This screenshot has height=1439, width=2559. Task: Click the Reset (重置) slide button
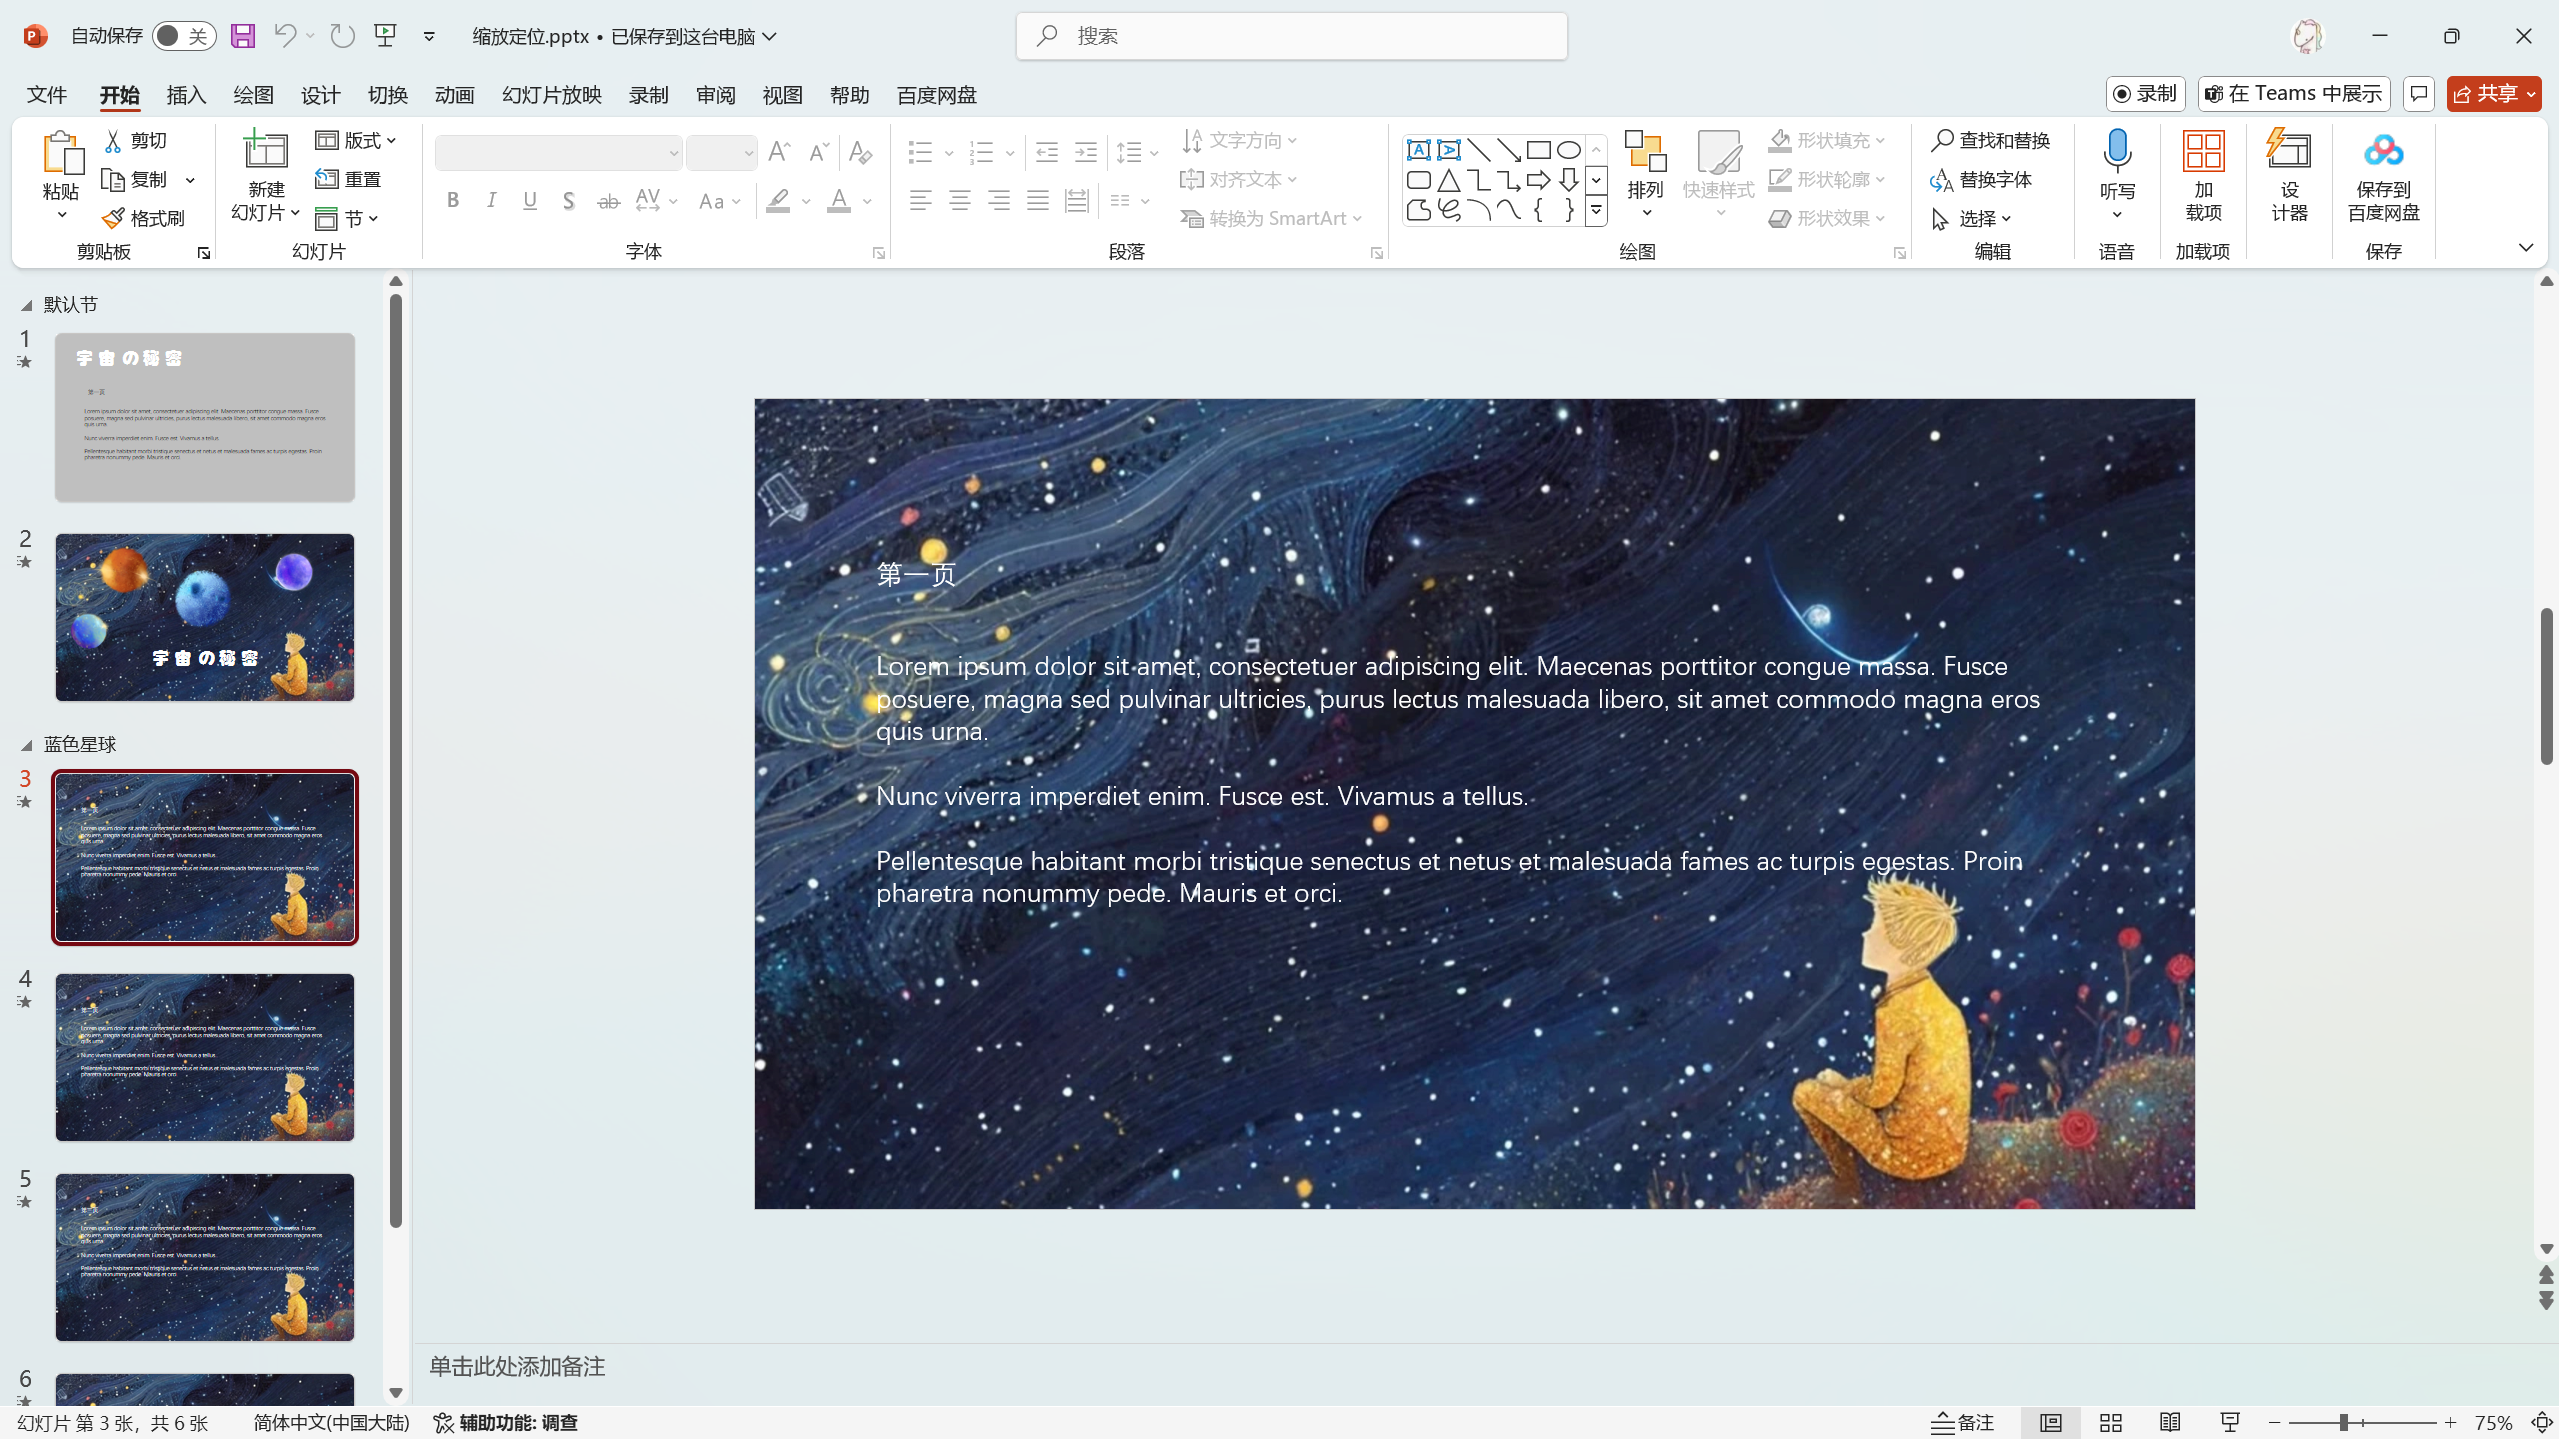(349, 179)
